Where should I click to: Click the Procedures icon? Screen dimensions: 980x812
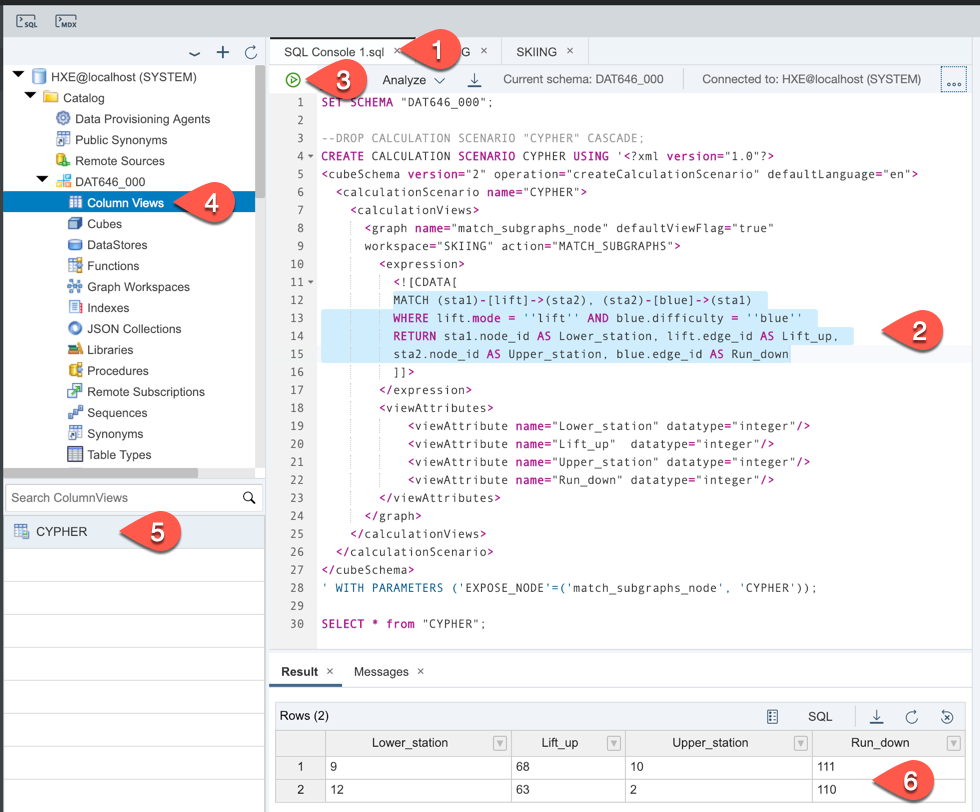pyautogui.click(x=75, y=370)
